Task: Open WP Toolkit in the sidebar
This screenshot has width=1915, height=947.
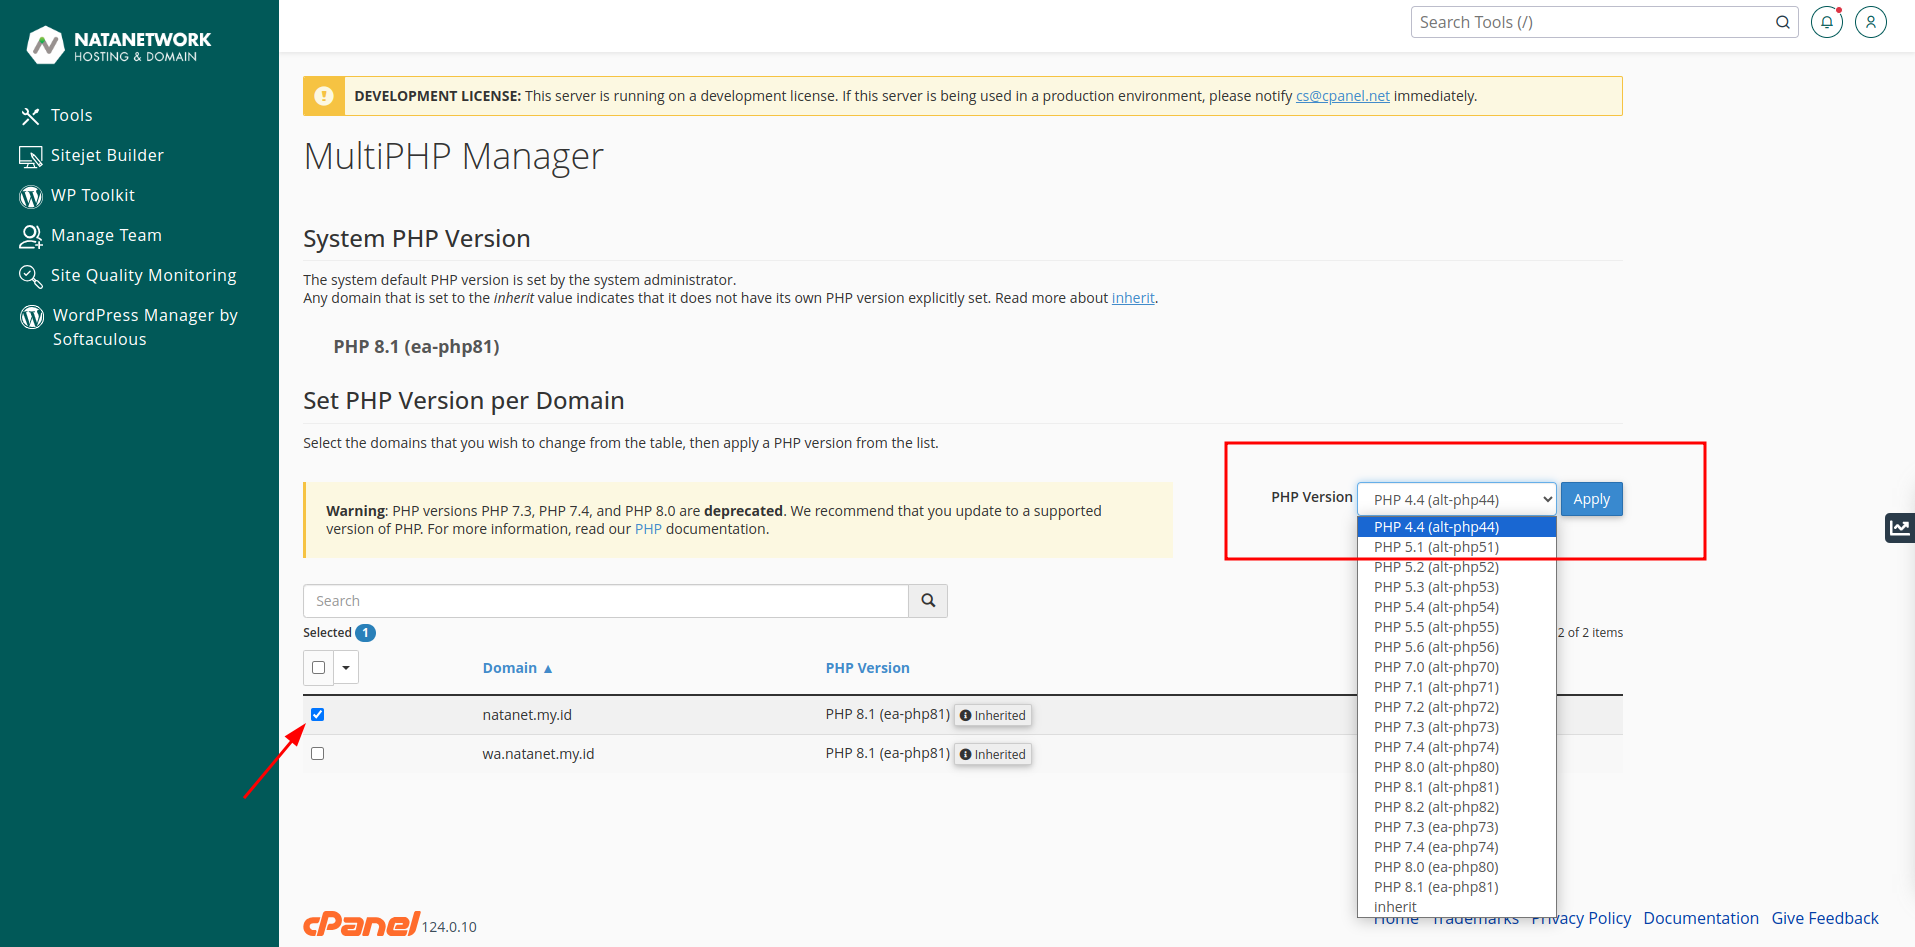Action: point(77,195)
